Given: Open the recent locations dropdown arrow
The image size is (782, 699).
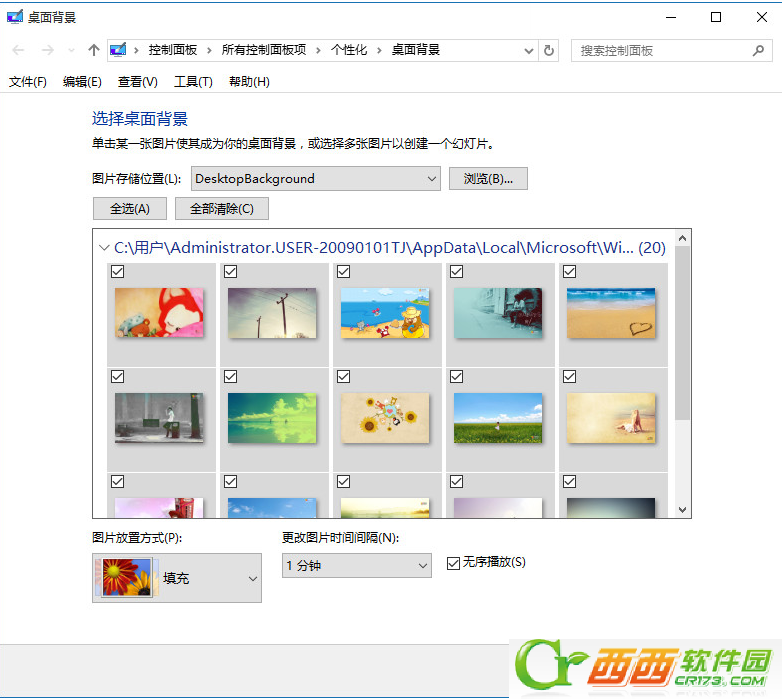Looking at the screenshot, I should 71,50.
